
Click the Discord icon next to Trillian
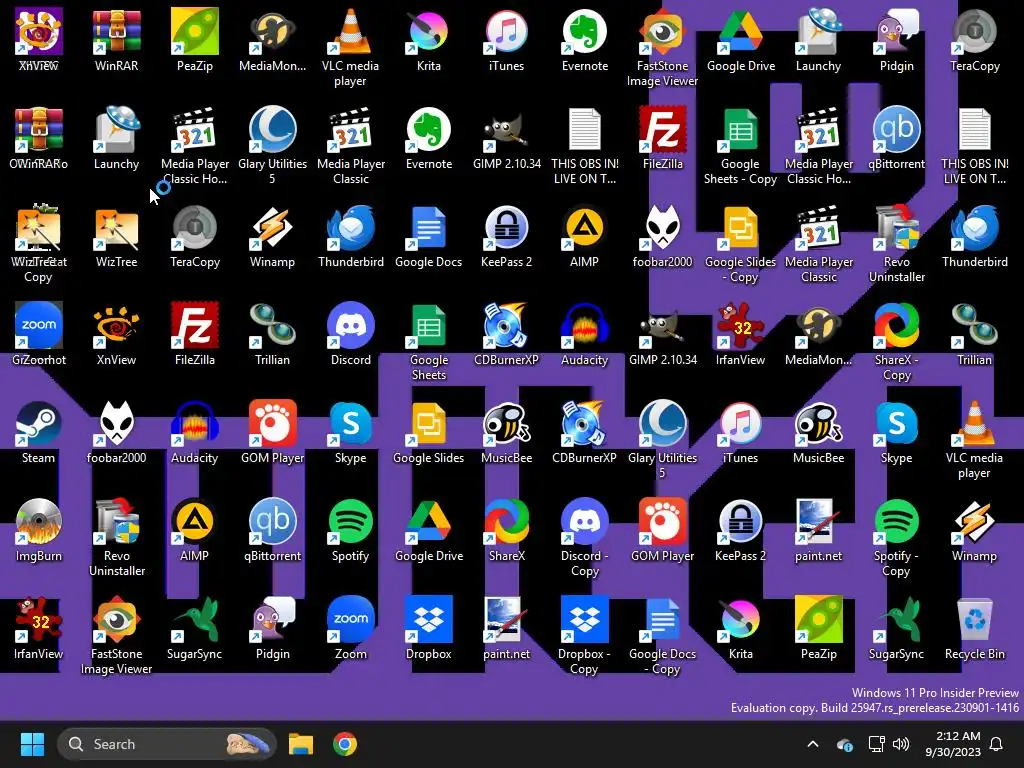351,334
